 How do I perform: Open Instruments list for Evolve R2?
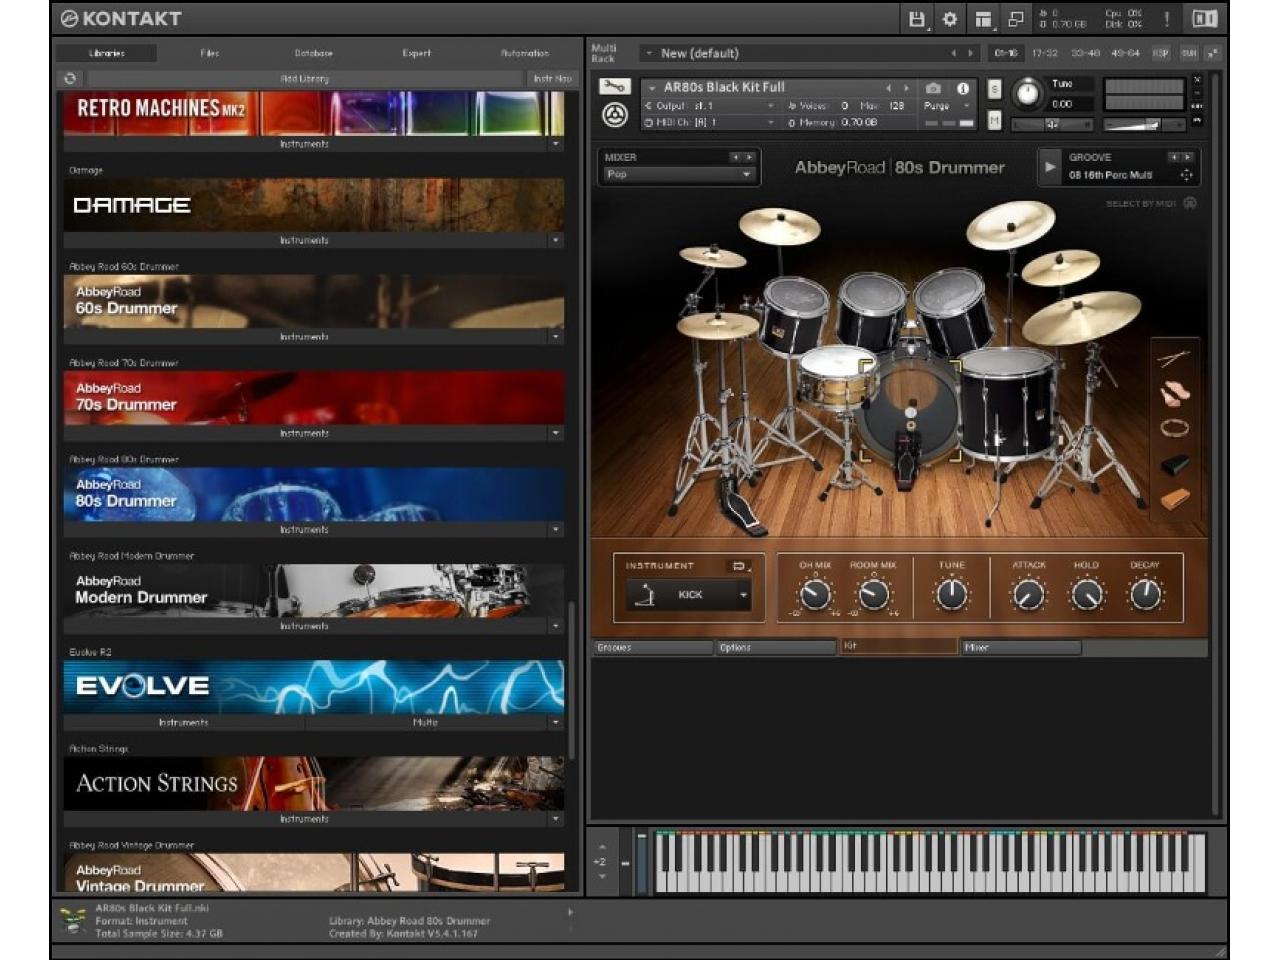(x=184, y=722)
